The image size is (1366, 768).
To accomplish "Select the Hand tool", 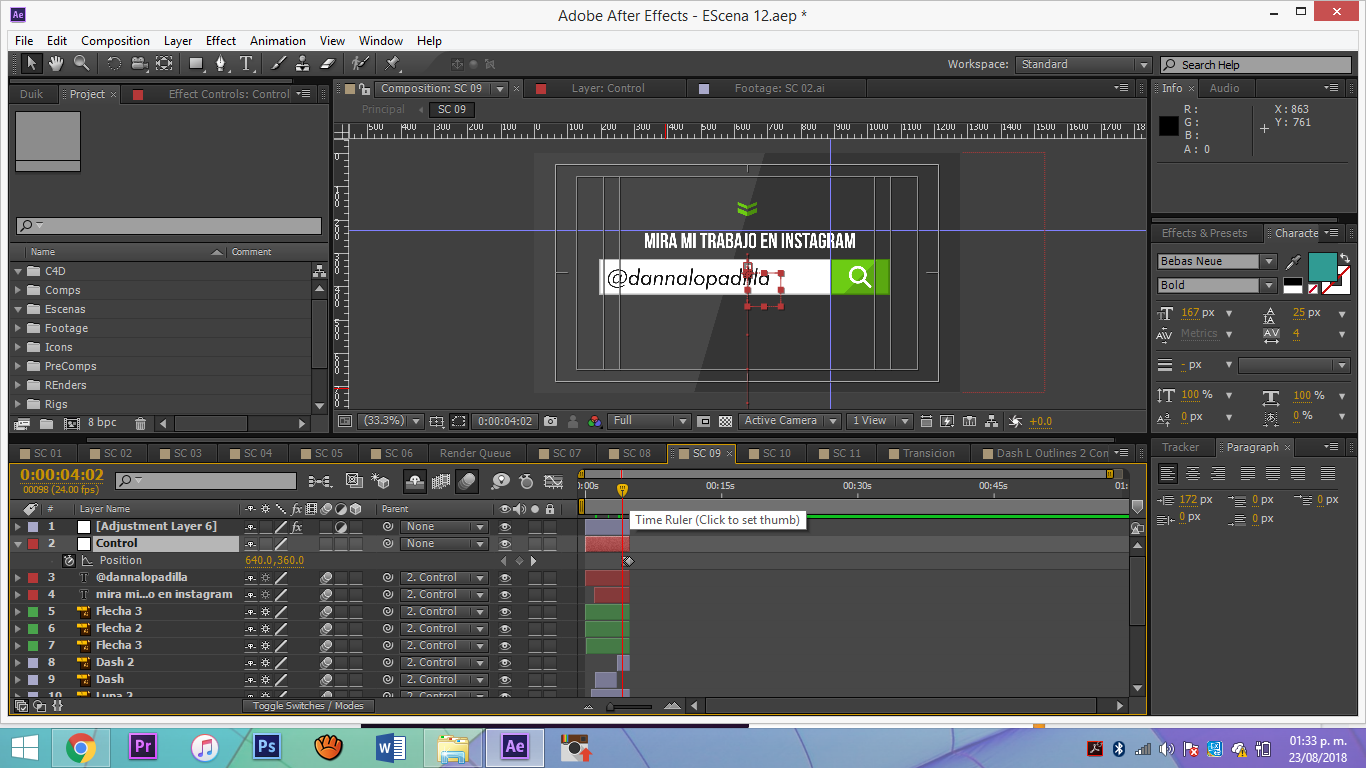I will 56,64.
